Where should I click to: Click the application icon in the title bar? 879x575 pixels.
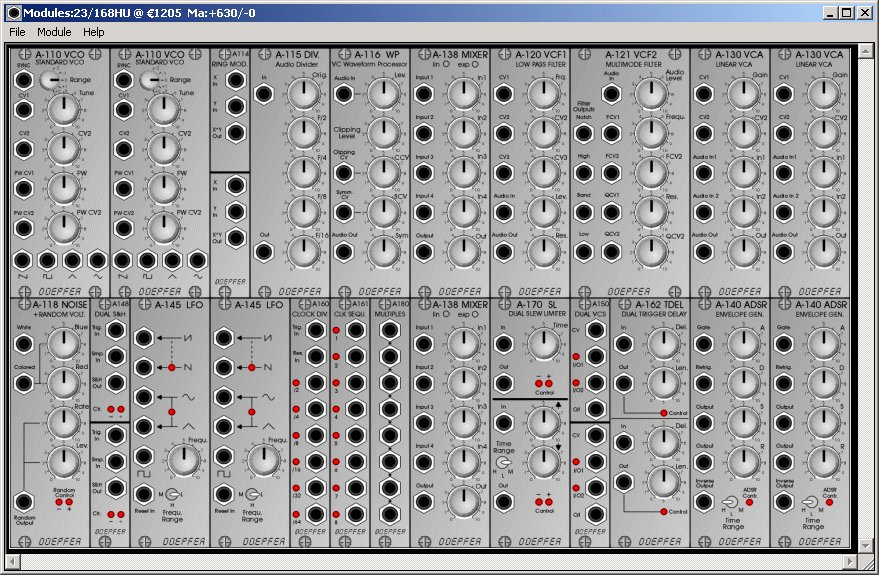click(13, 12)
